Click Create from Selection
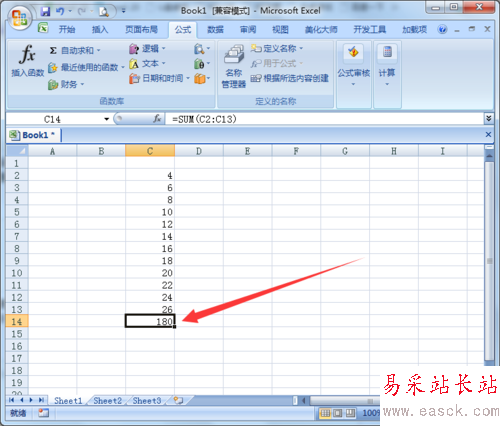Image resolution: width=500 pixels, height=426 pixels. click(x=290, y=78)
